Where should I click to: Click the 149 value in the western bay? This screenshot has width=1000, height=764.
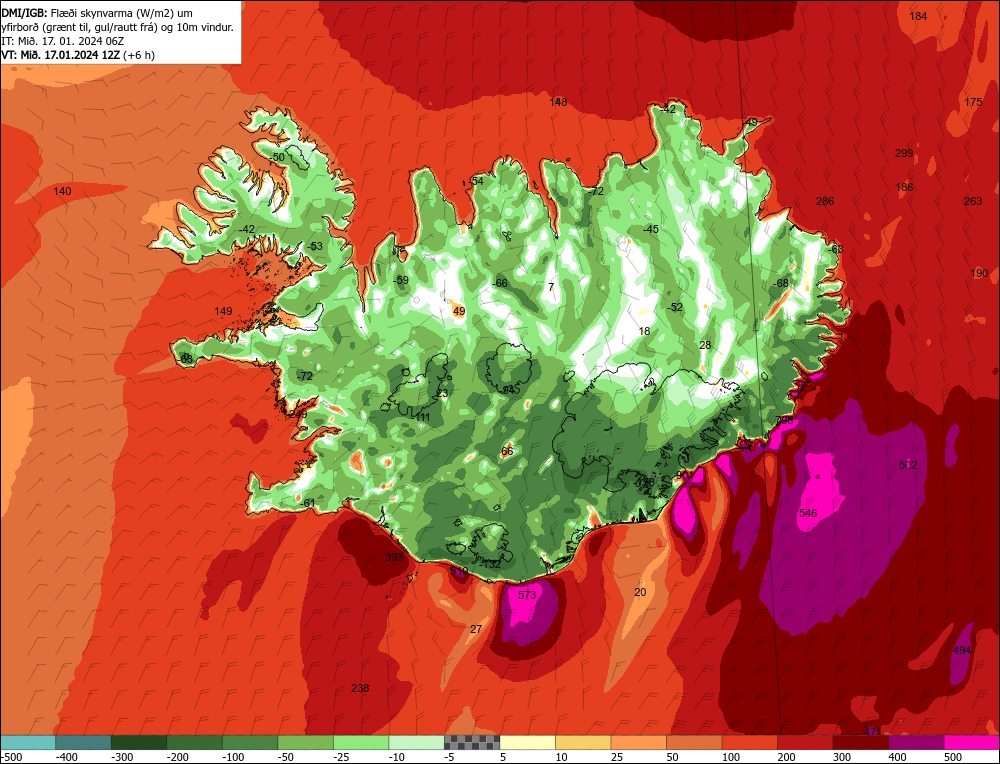point(223,311)
